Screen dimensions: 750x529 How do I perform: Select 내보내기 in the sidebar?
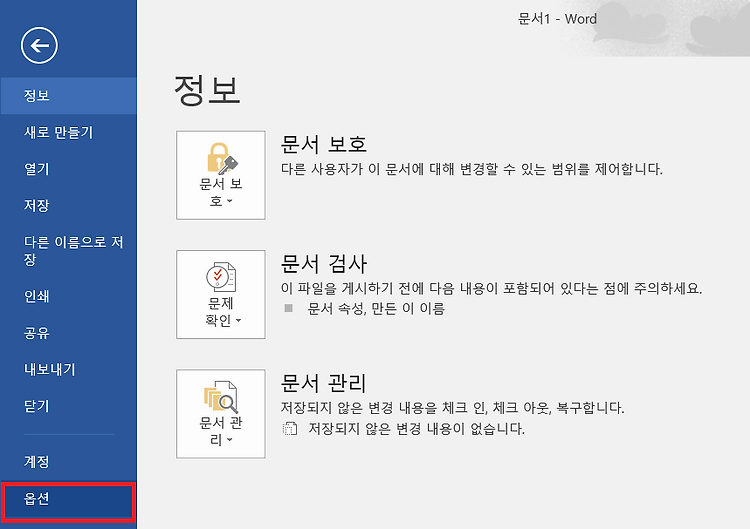68,369
